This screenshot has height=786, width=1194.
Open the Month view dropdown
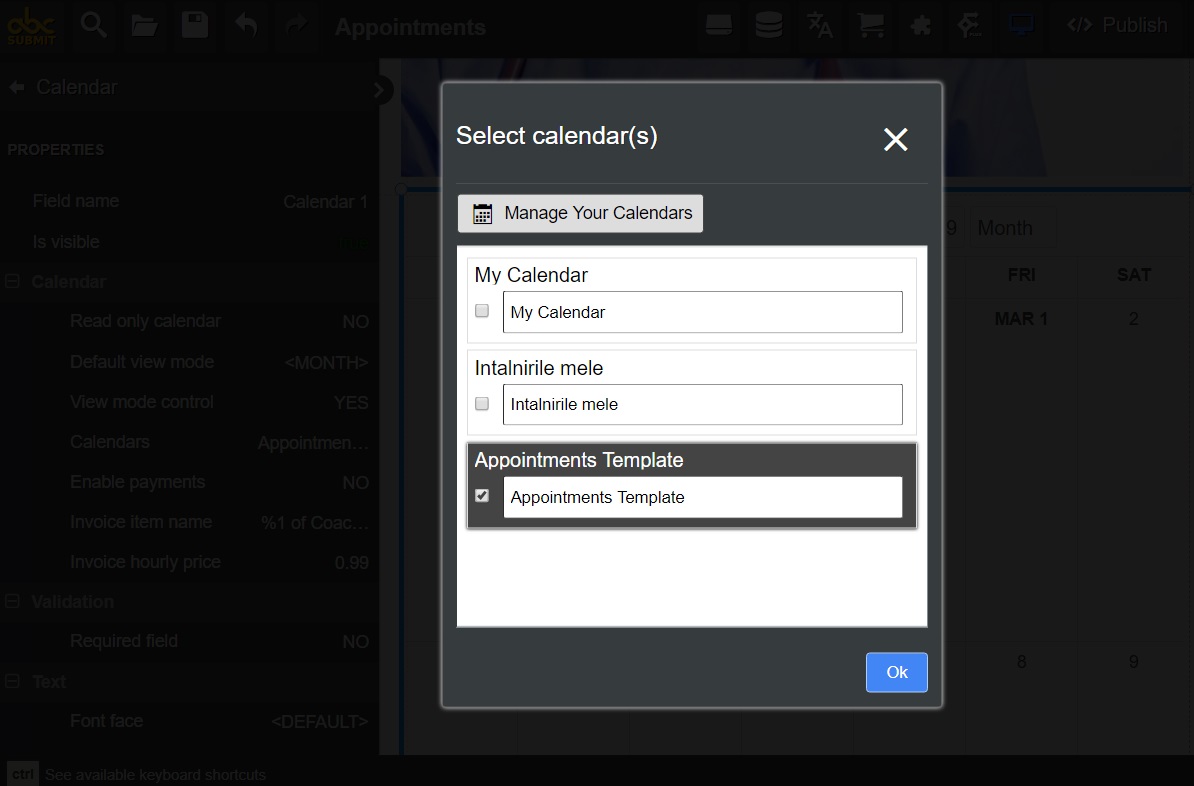pyautogui.click(x=1012, y=227)
